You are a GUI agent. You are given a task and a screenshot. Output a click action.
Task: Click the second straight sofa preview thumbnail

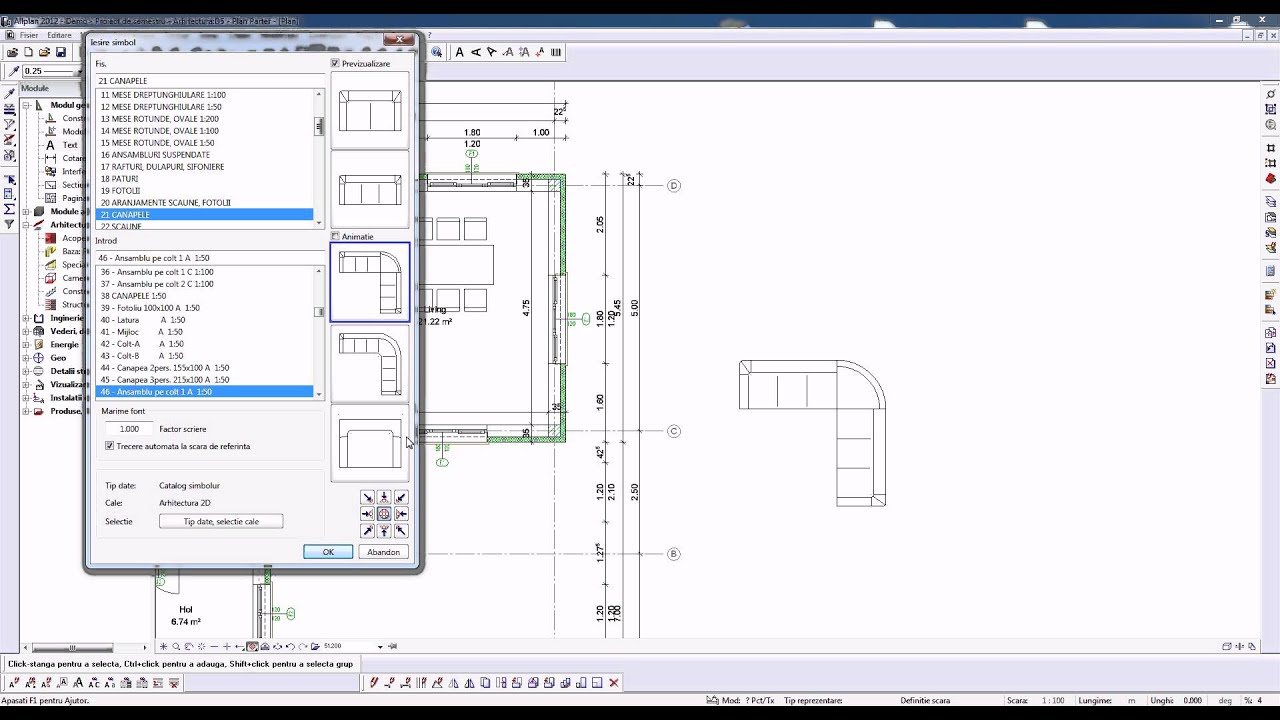tap(370, 190)
